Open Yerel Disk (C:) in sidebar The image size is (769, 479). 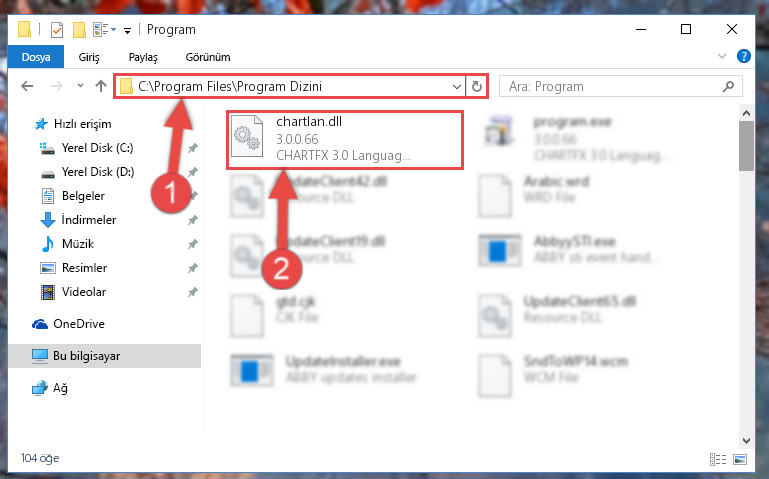tap(97, 148)
